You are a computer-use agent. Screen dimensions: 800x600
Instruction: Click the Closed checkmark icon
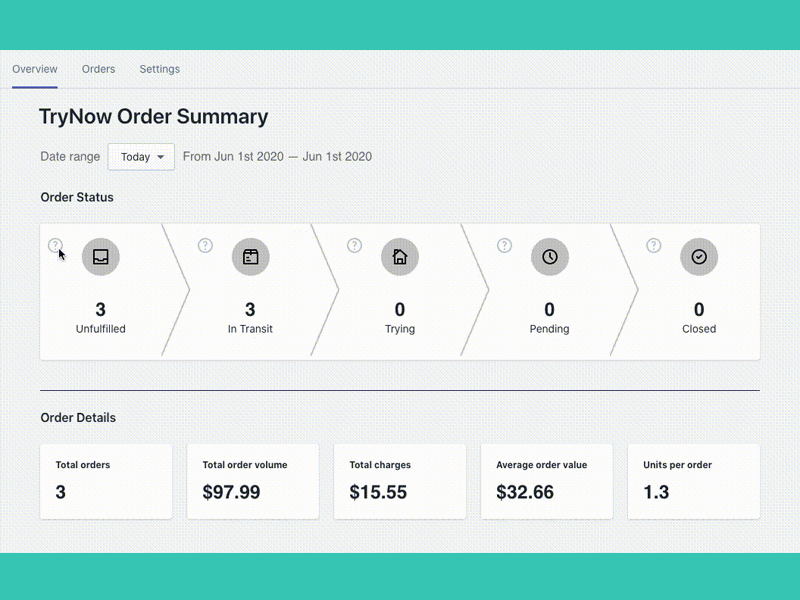699,256
